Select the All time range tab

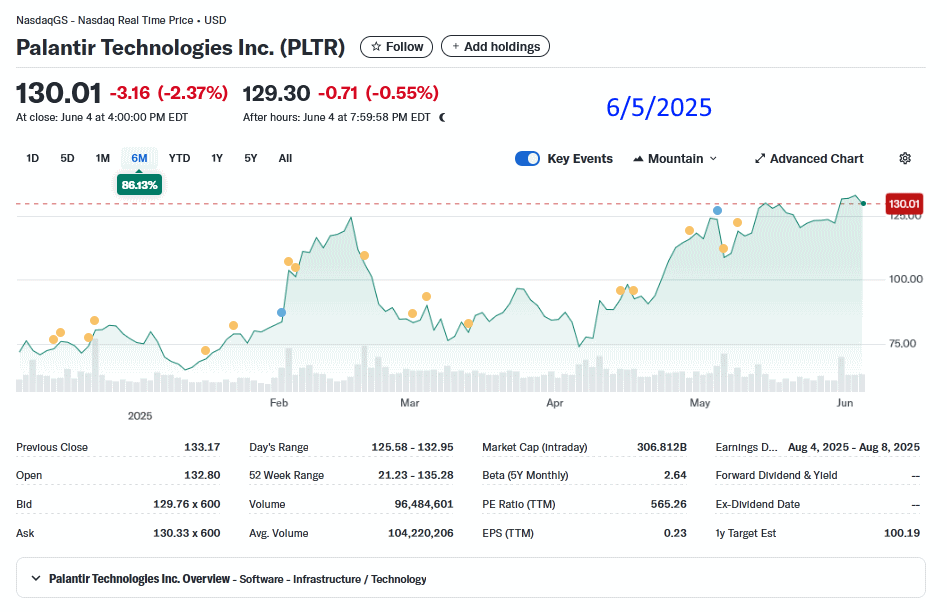pos(285,158)
